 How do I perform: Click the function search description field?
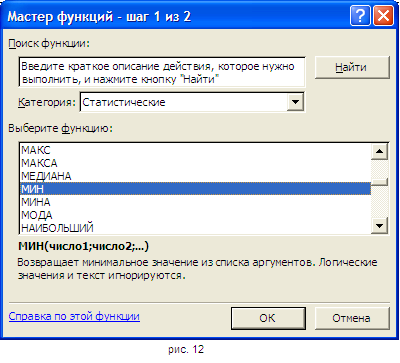[162, 72]
